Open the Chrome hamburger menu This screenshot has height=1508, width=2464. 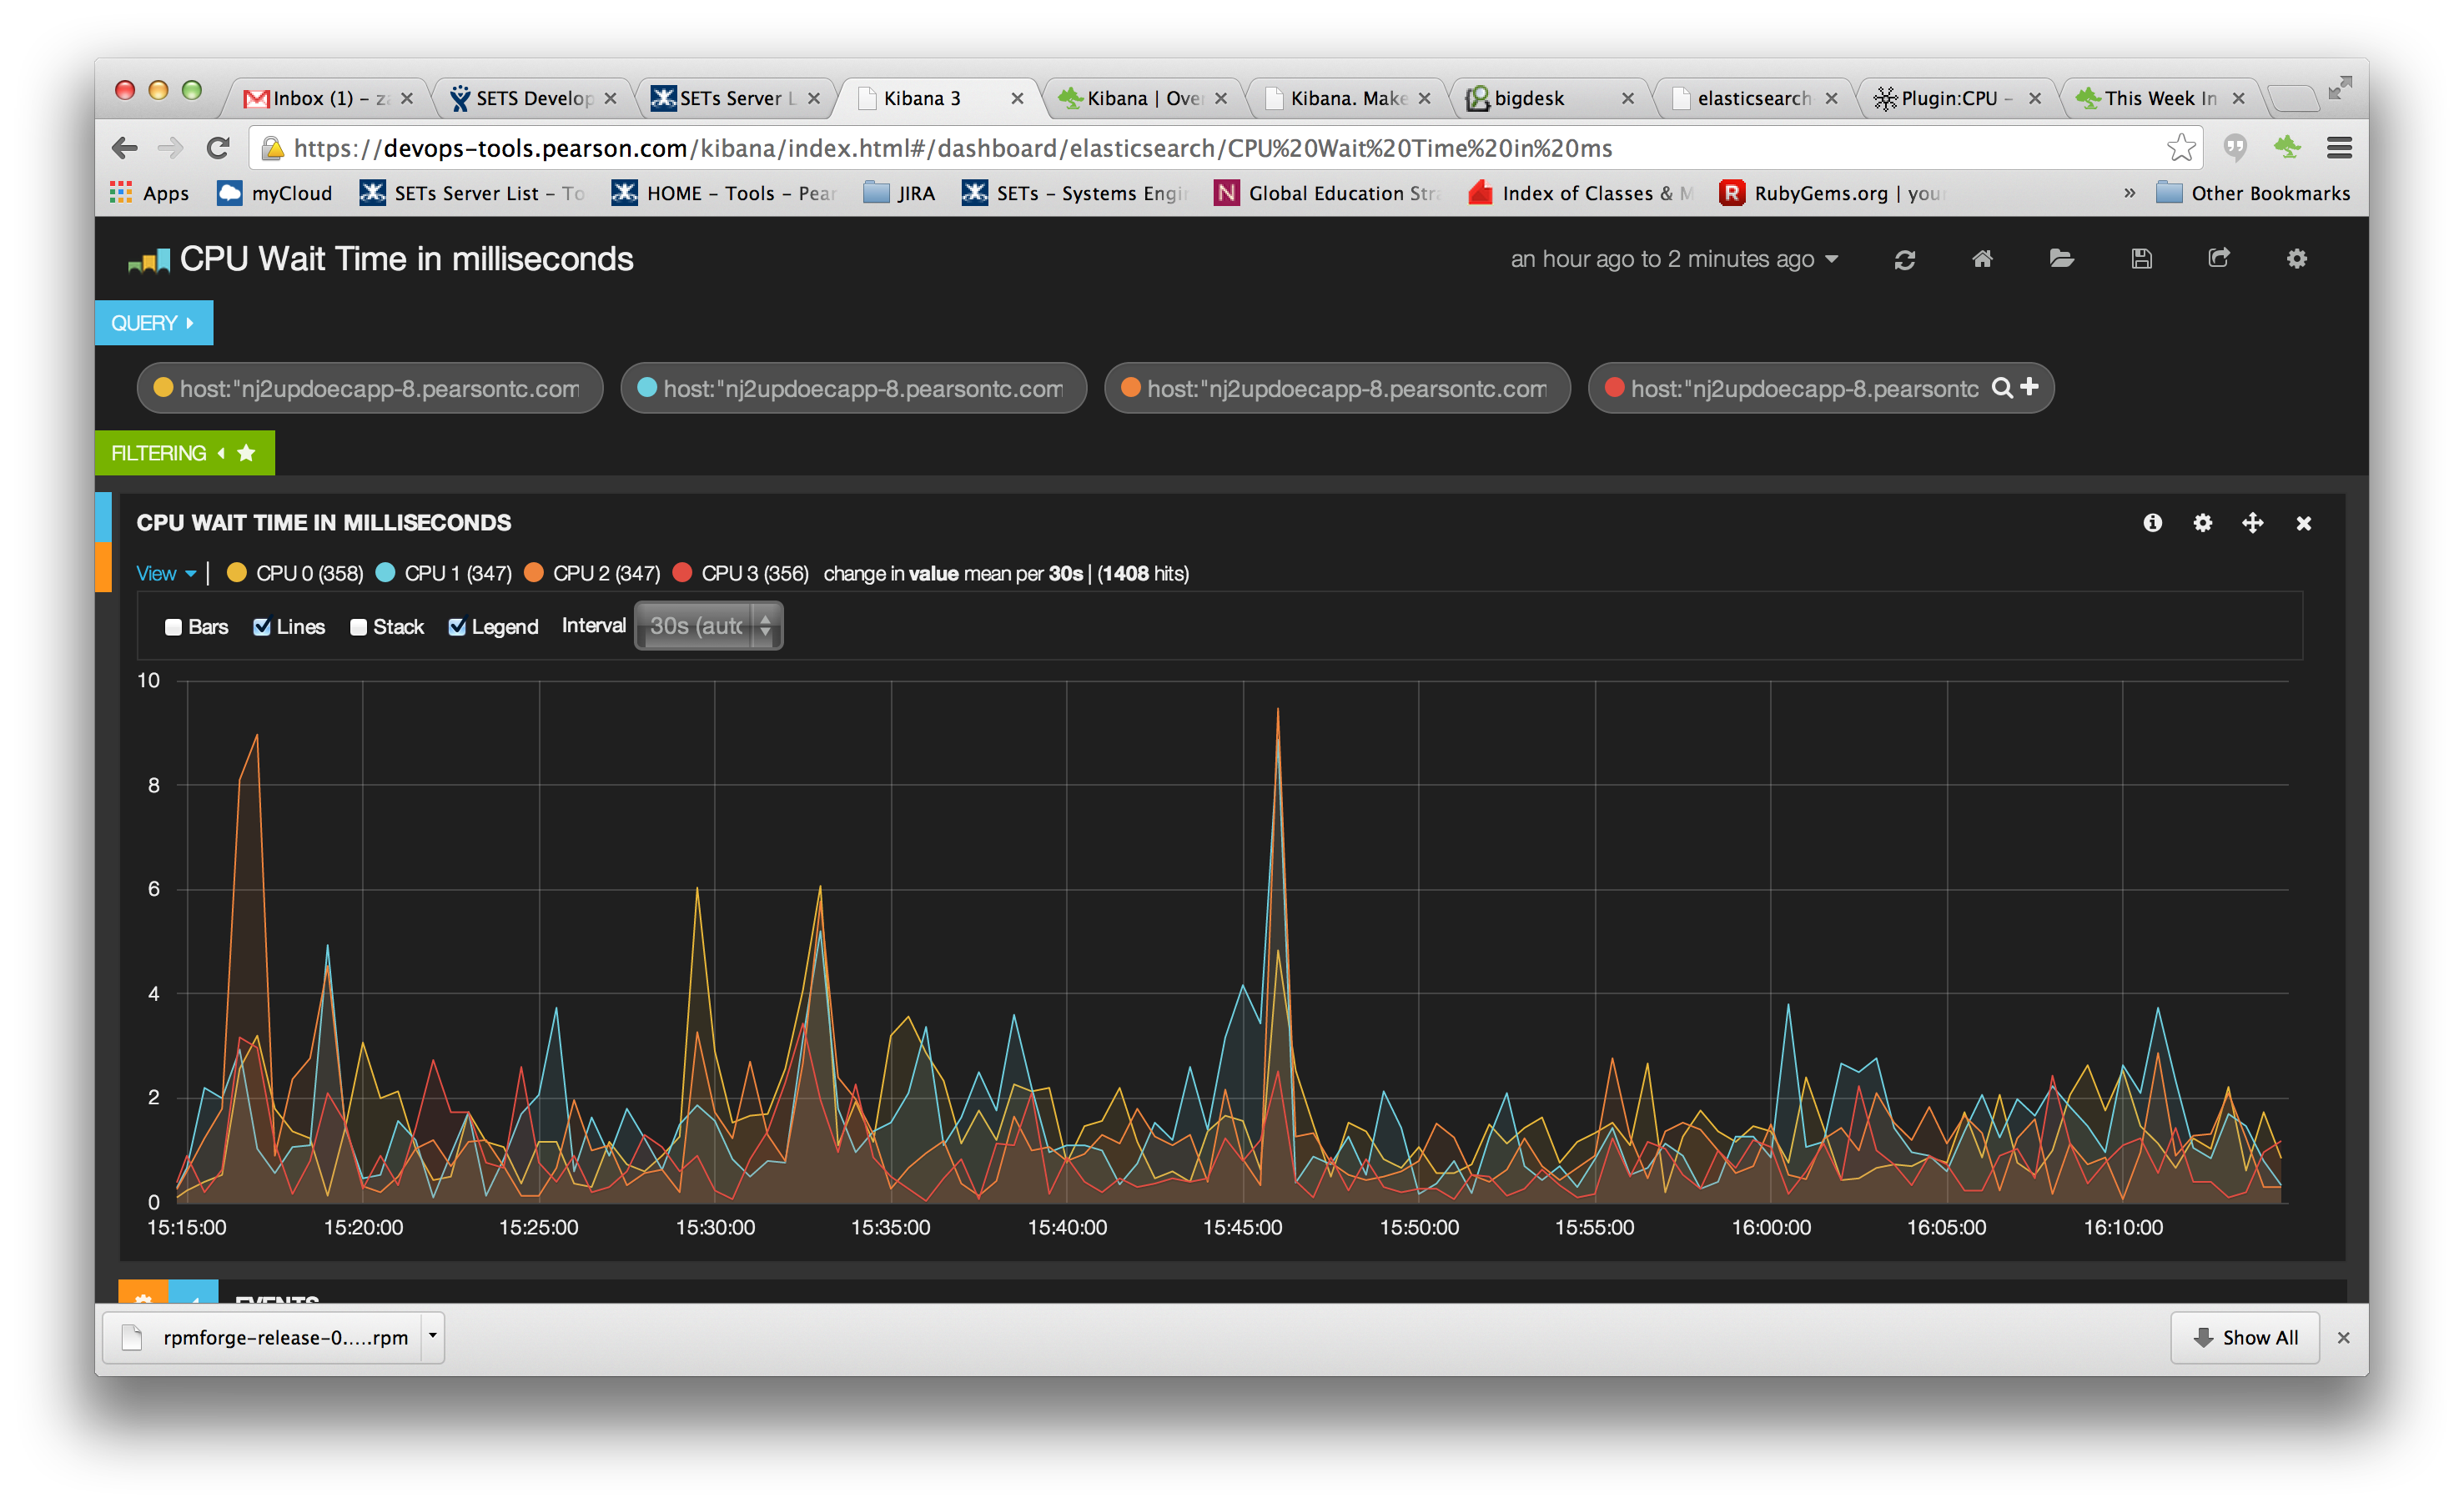coord(2339,148)
